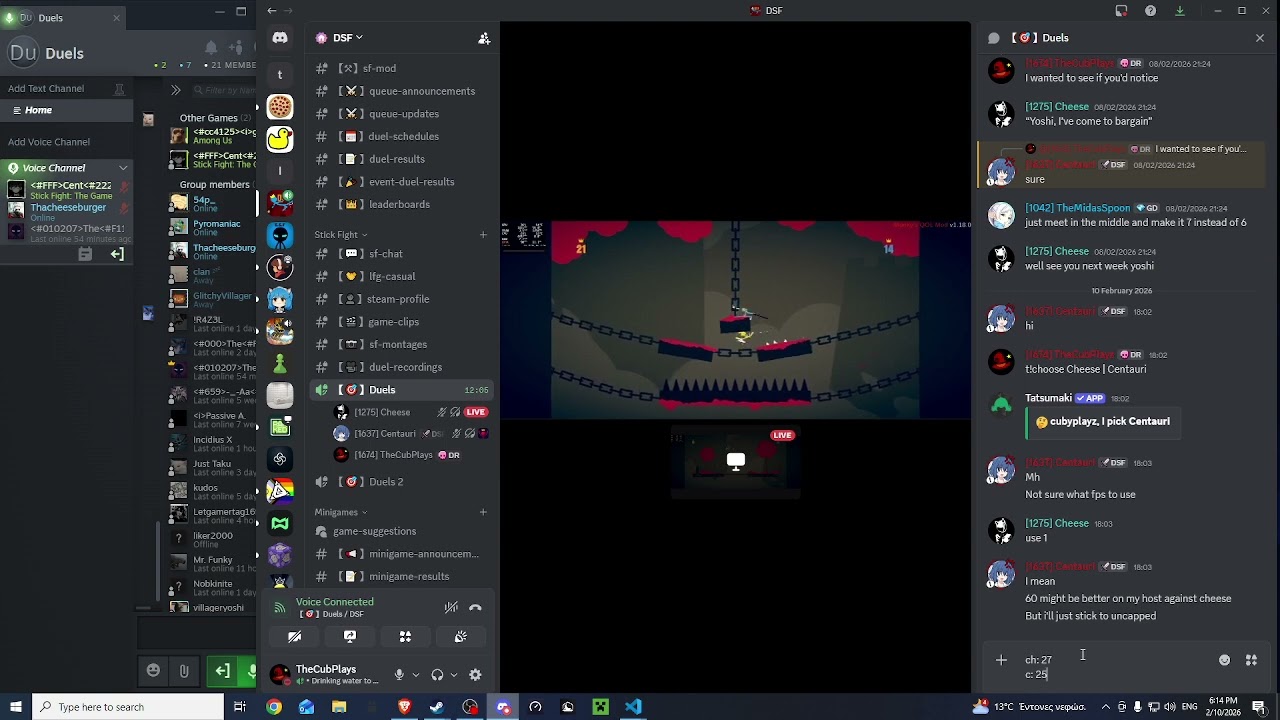Open Discord help icon in title bar
Image resolution: width=1280 pixels, height=720 pixels.
(x=1151, y=11)
